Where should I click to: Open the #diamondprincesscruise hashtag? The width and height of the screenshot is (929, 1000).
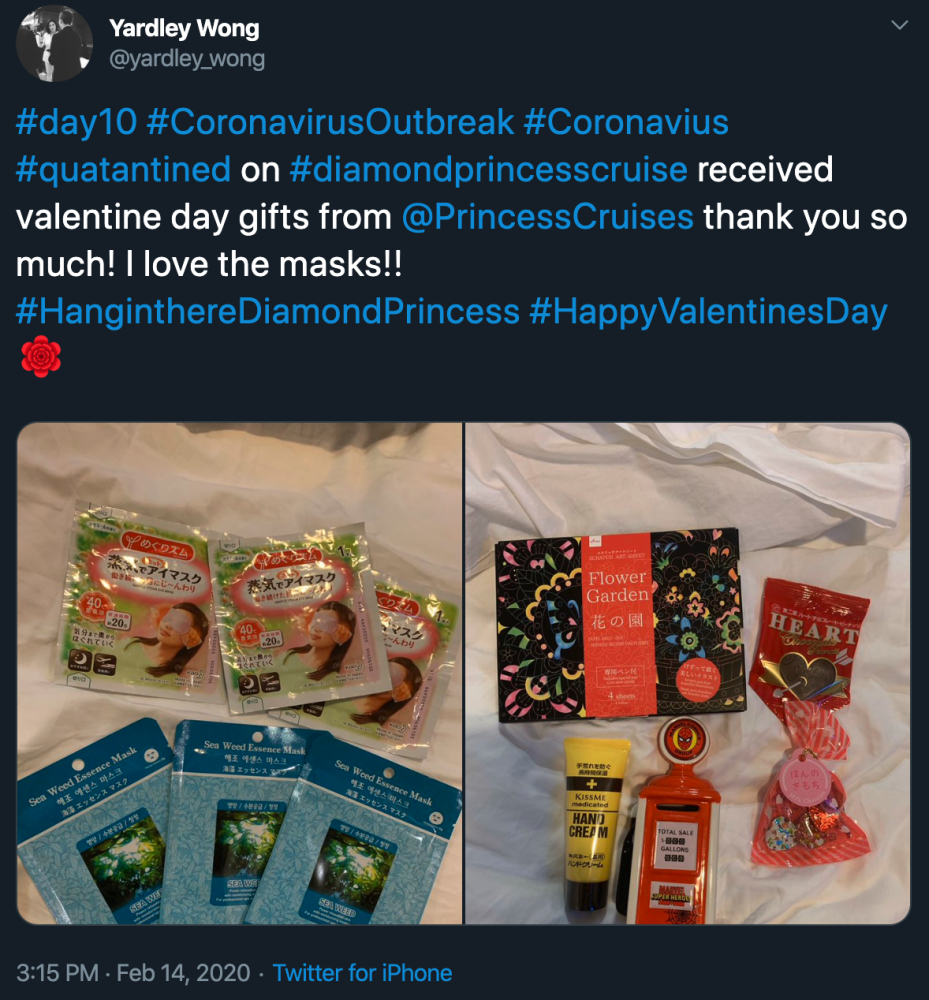coord(488,170)
